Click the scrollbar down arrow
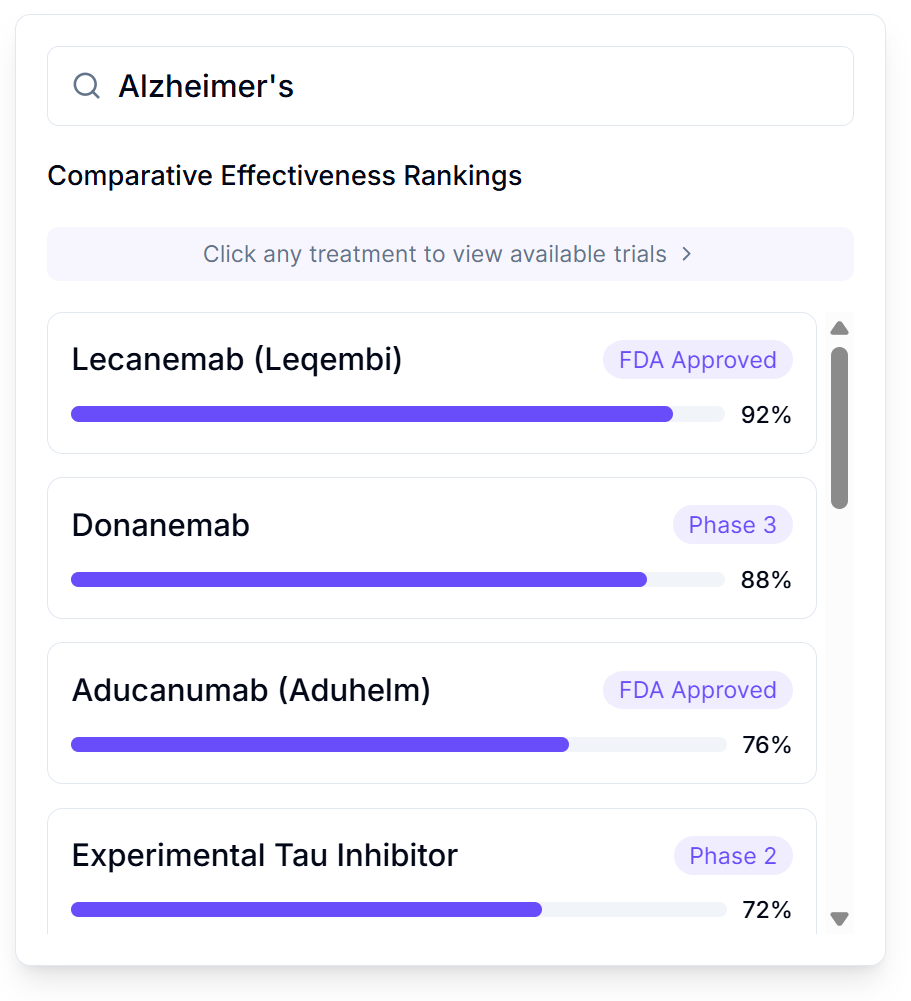The height and width of the screenshot is (1001, 911). click(x=840, y=919)
